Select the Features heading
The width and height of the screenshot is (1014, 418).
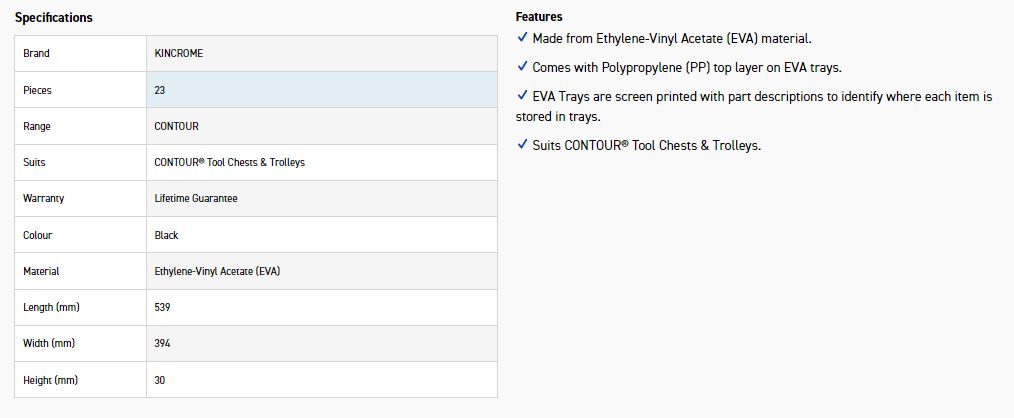click(539, 17)
